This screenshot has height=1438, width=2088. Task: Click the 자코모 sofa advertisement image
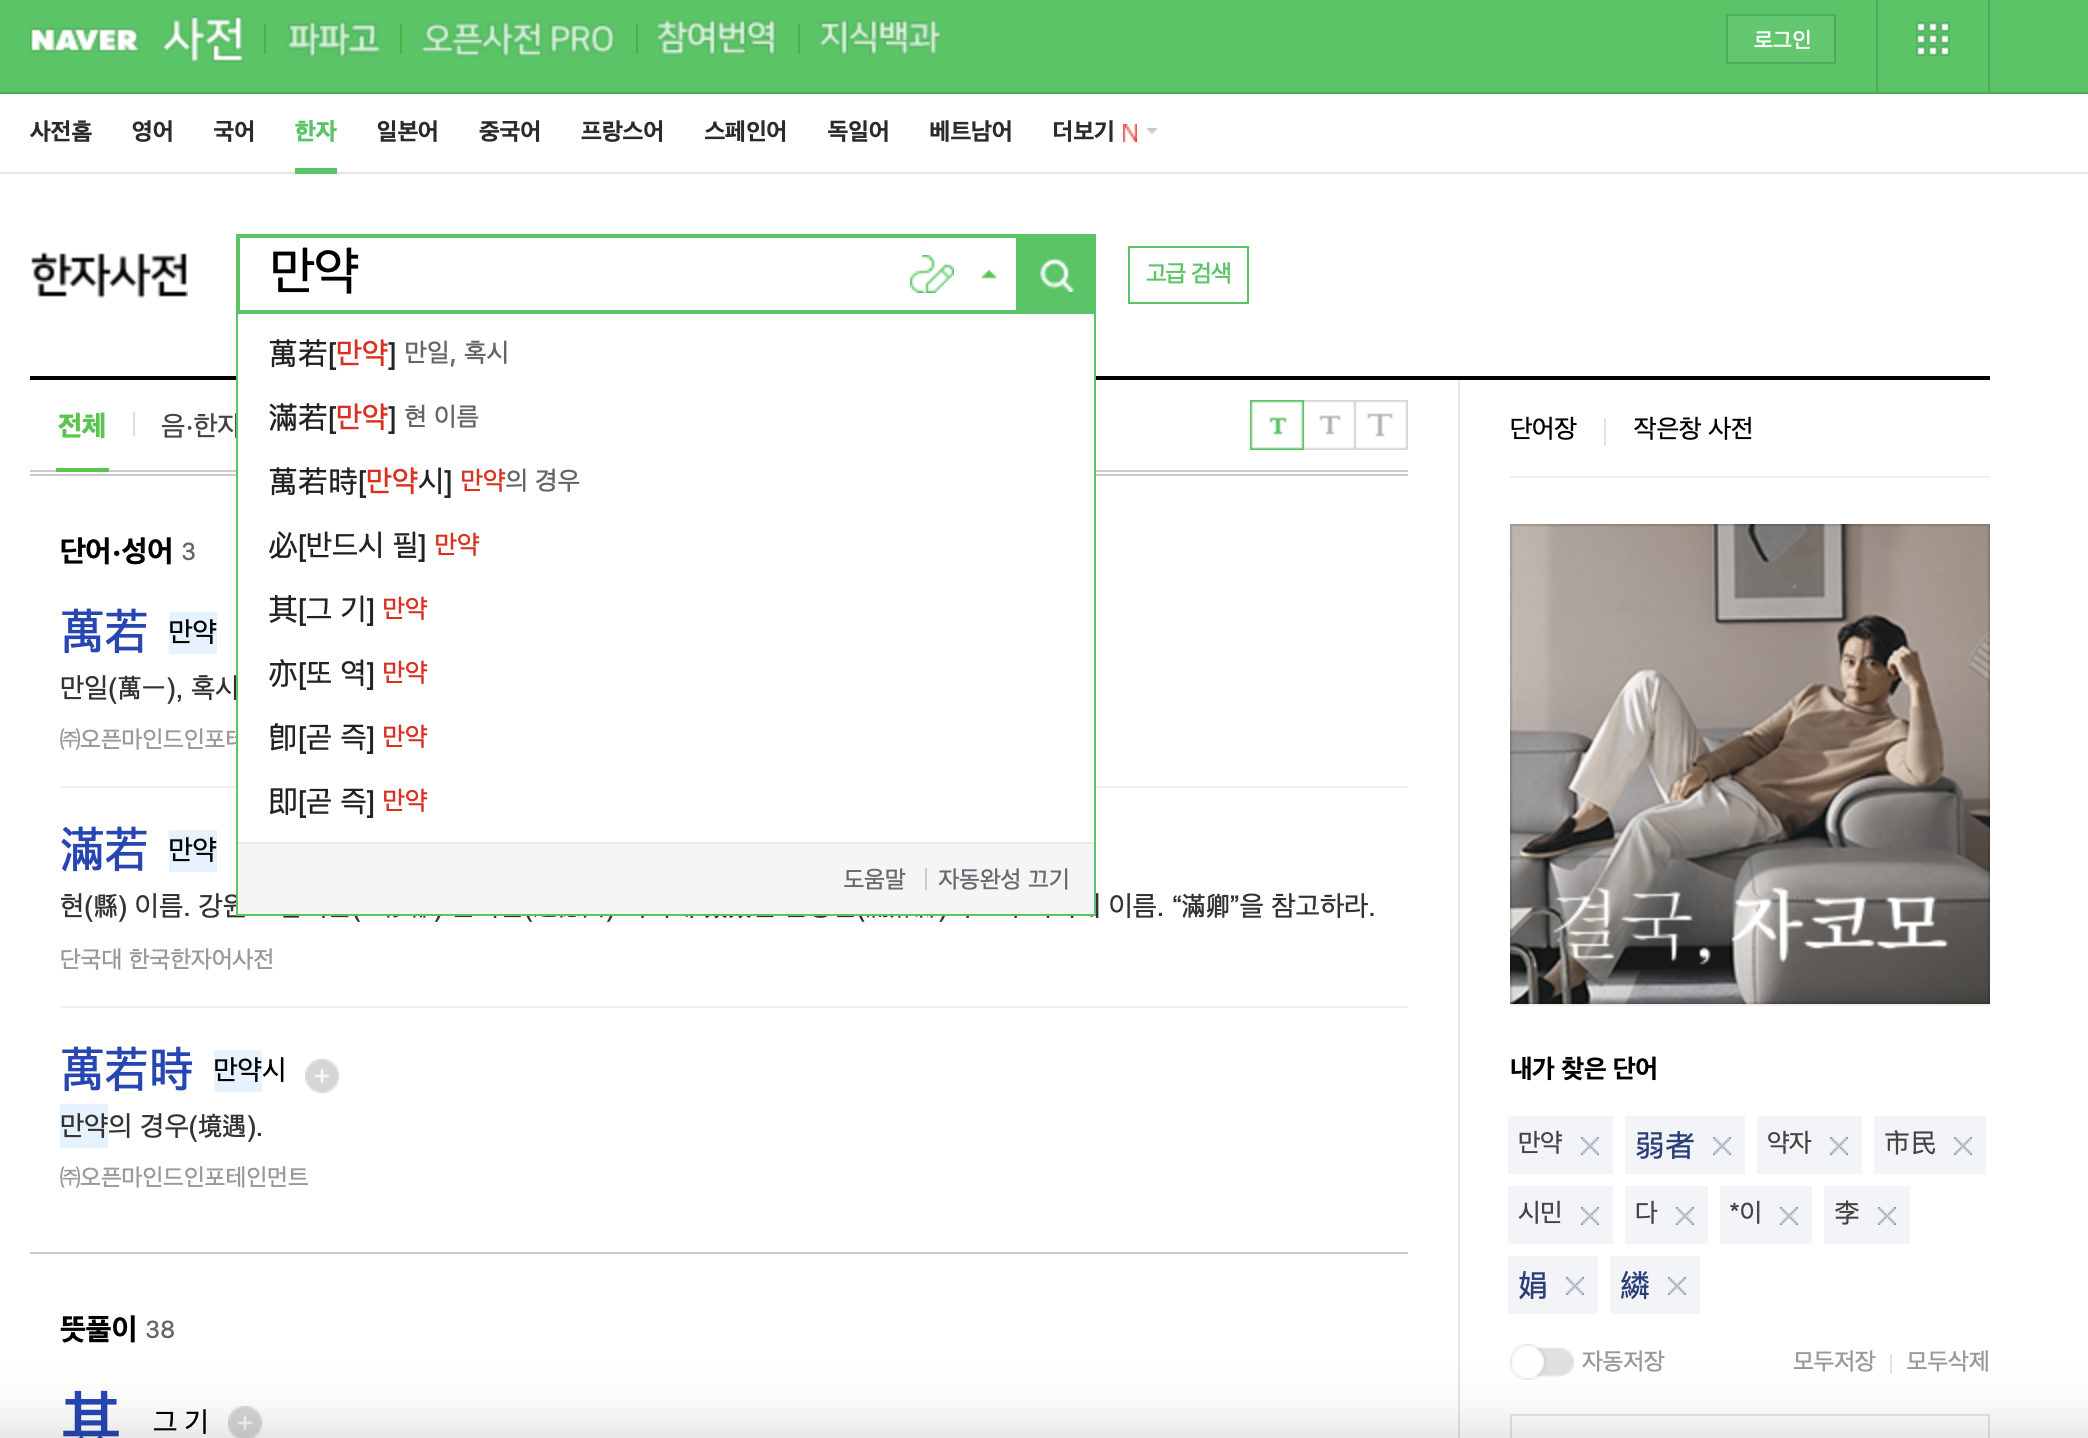(x=1749, y=763)
